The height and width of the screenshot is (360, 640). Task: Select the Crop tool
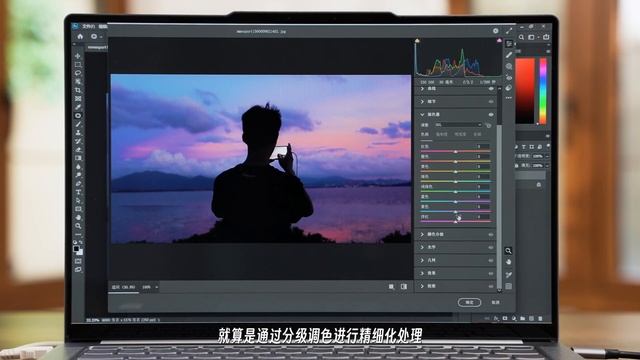[78, 90]
